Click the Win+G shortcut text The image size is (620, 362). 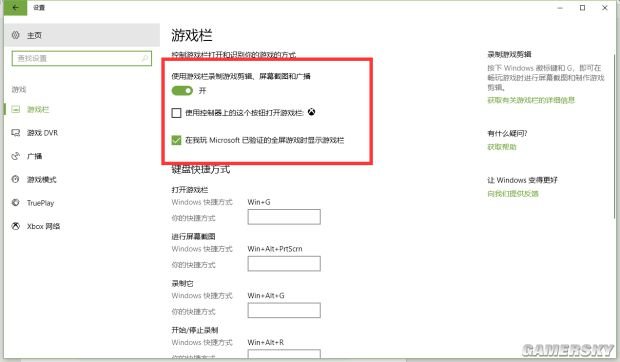click(x=259, y=202)
